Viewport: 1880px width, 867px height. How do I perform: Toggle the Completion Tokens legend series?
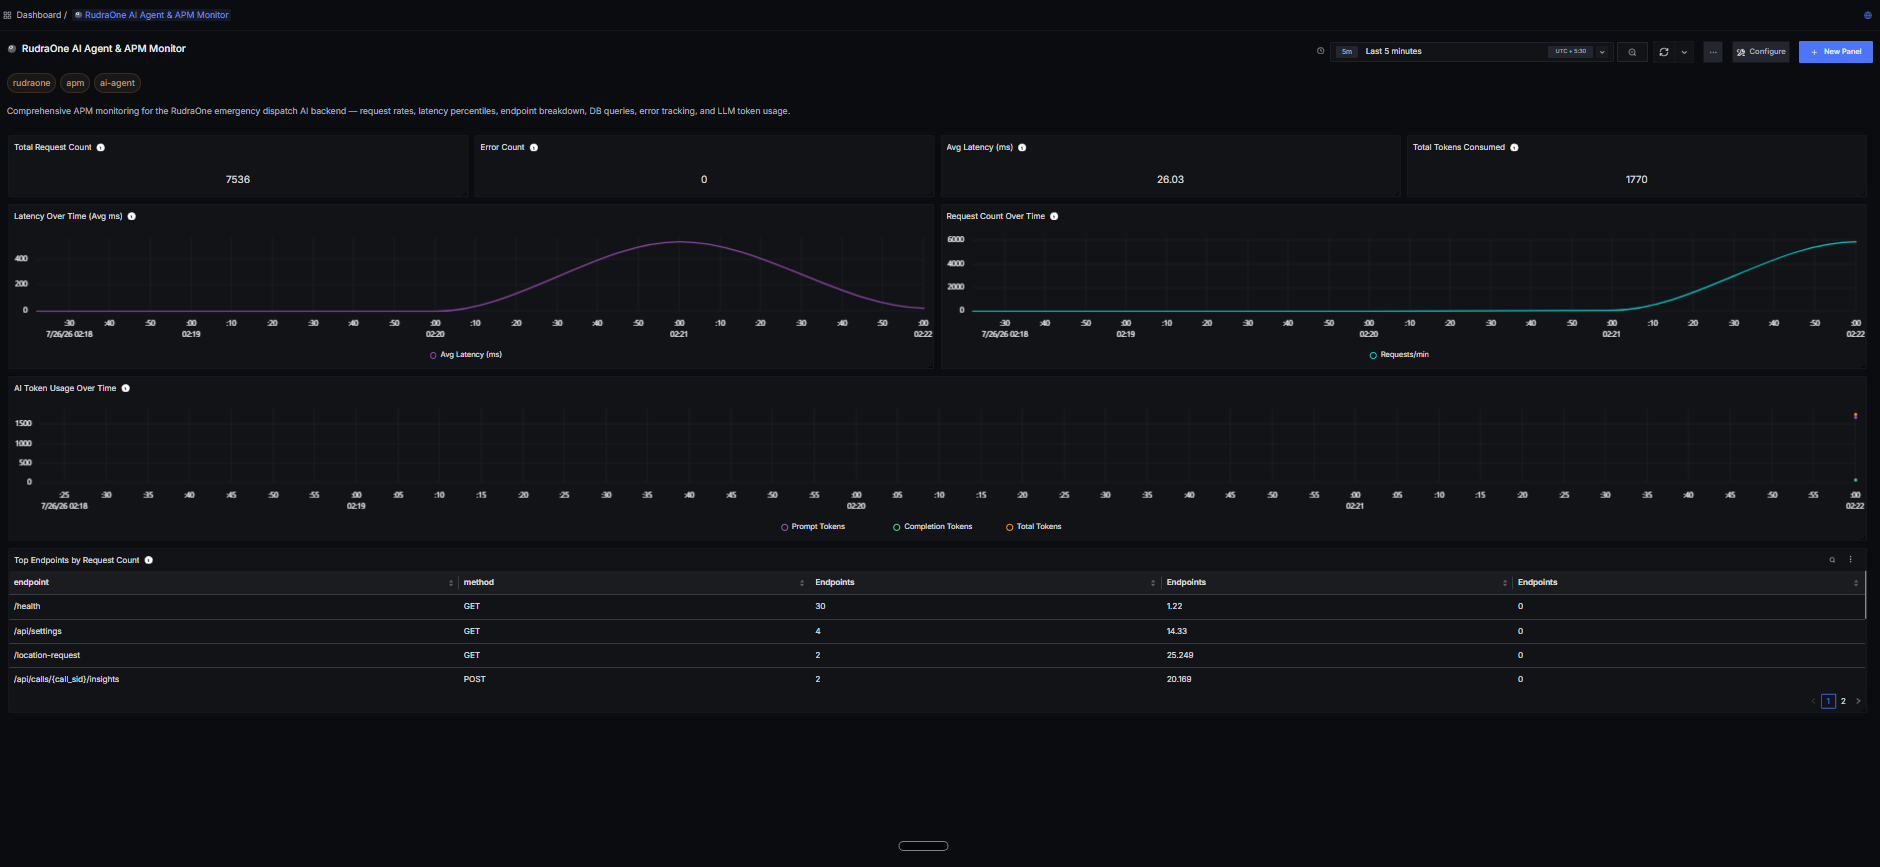click(x=933, y=527)
